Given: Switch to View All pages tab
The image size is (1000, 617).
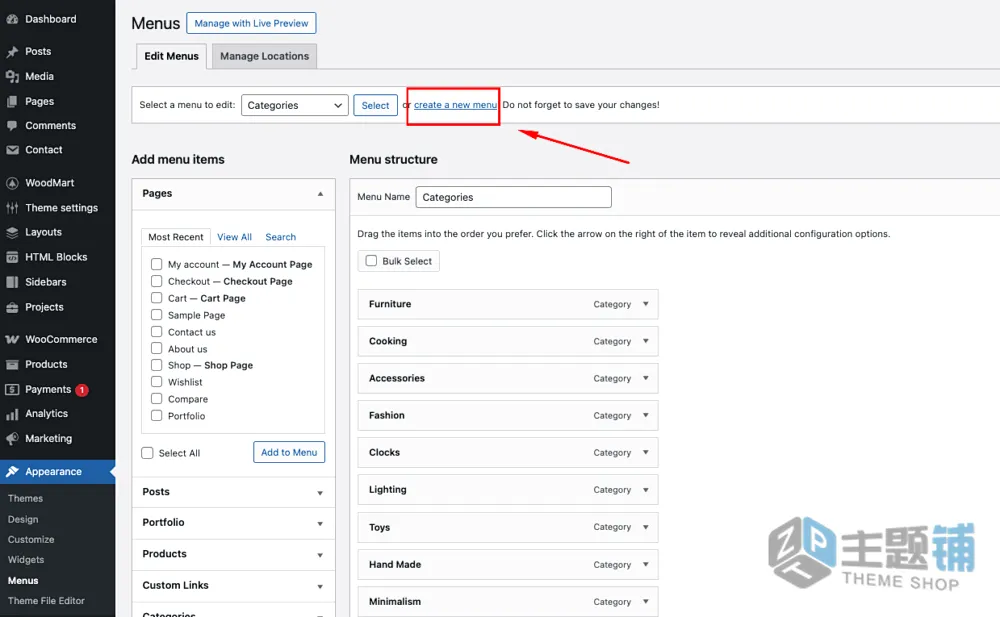Looking at the screenshot, I should coord(234,237).
